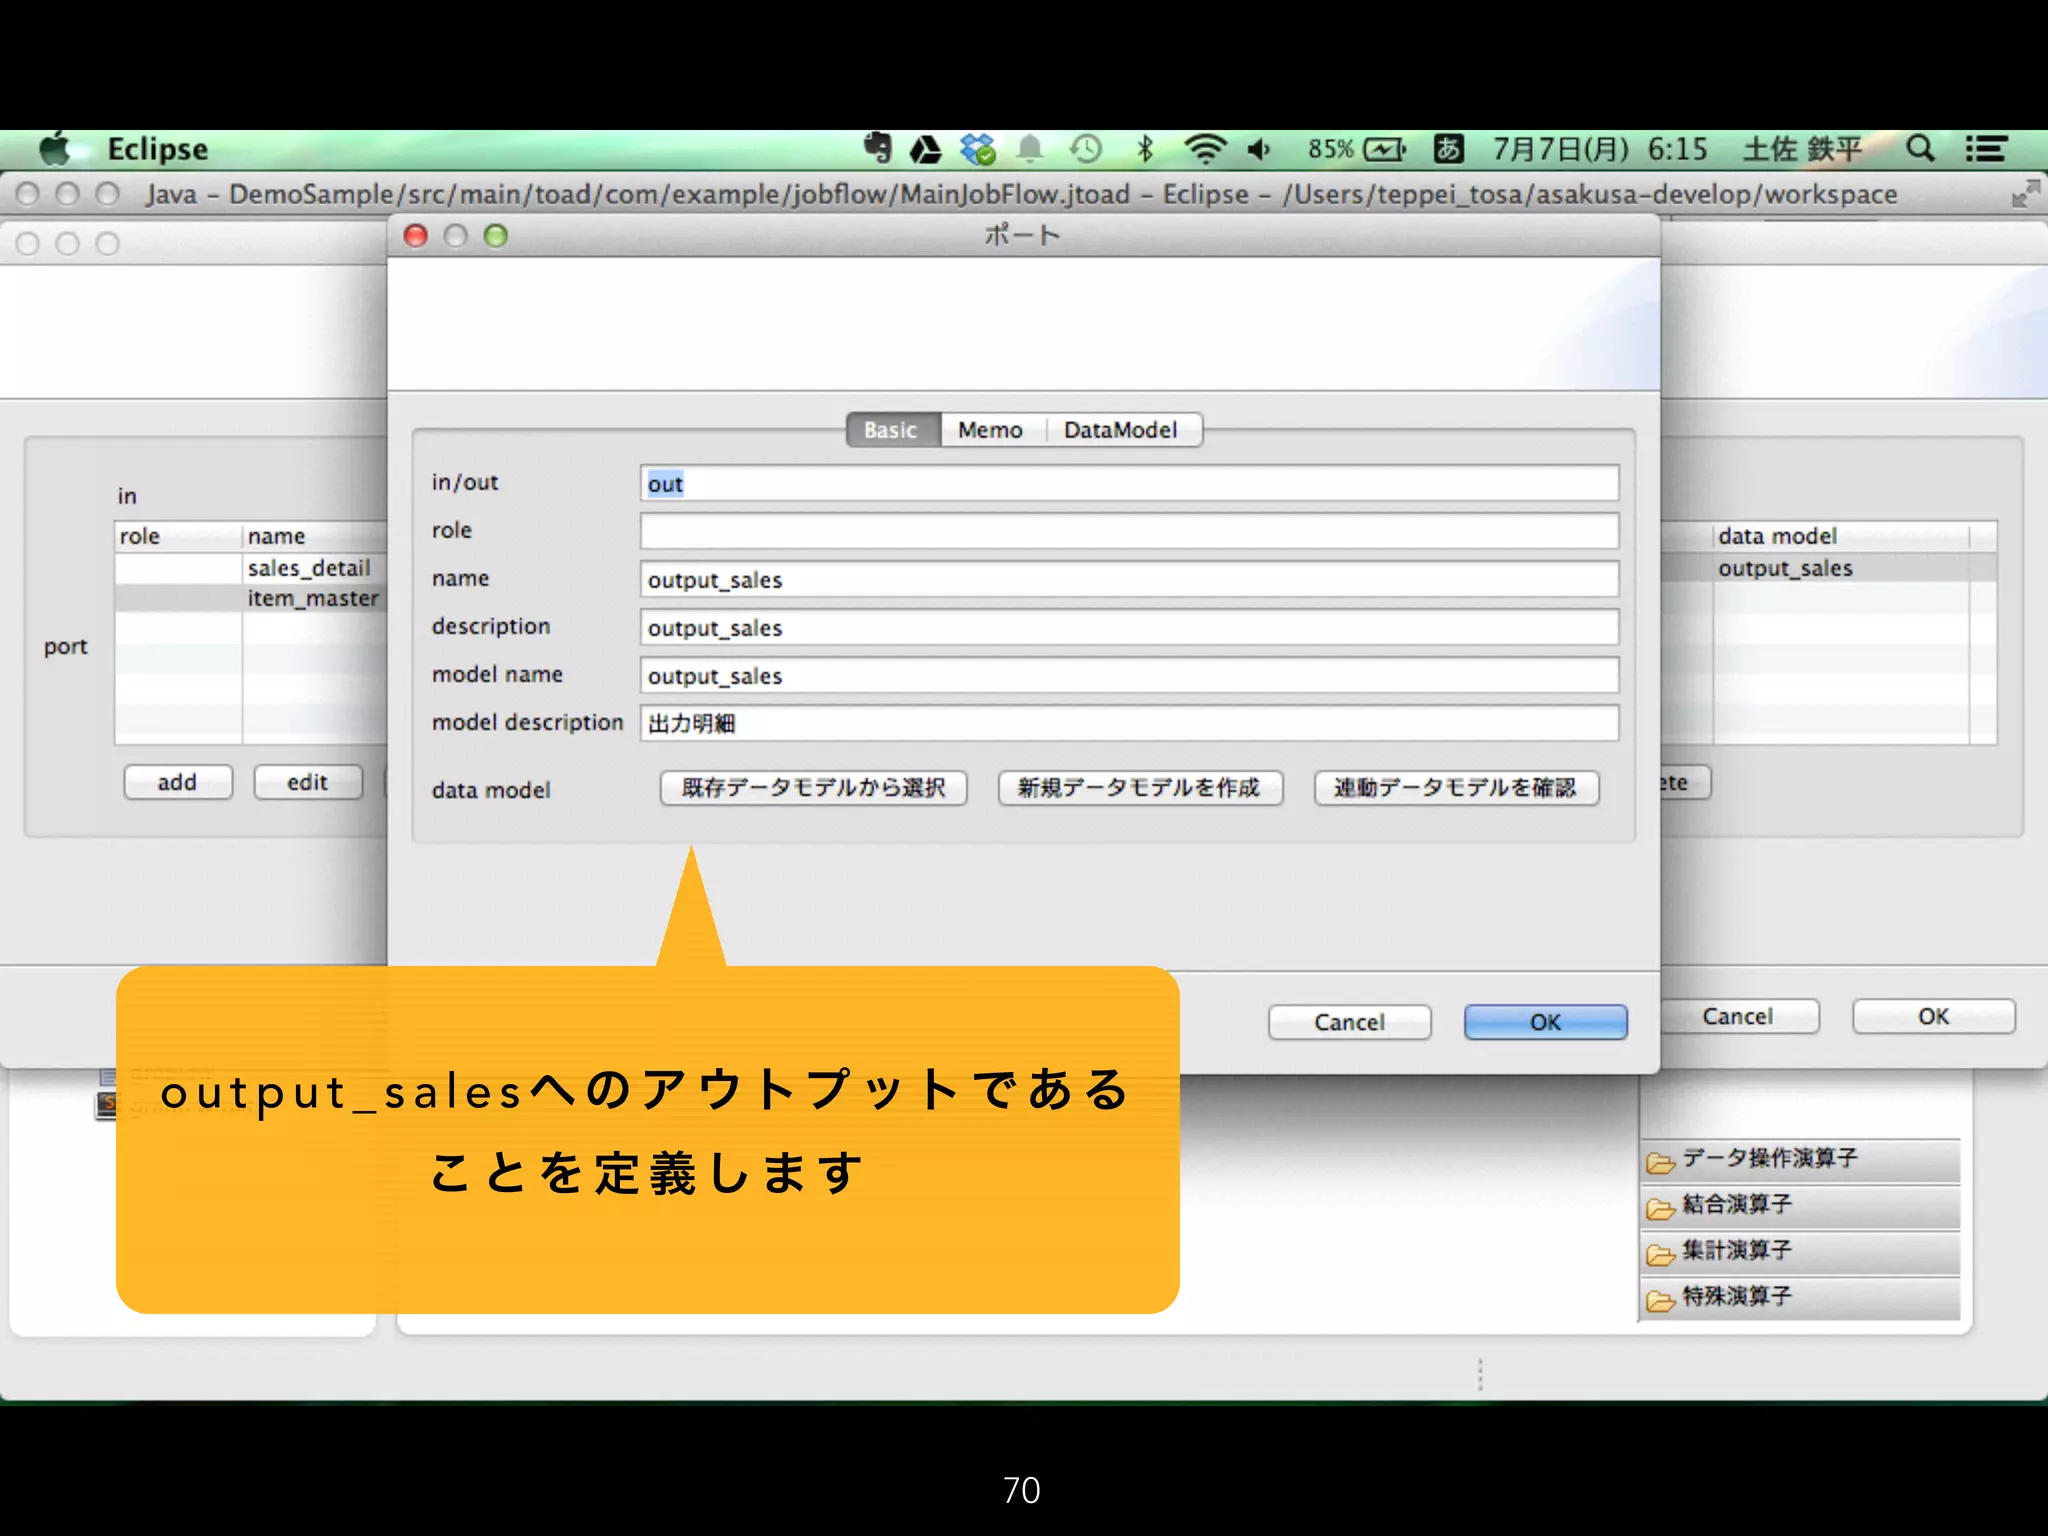The height and width of the screenshot is (1536, 2048).
Task: Click the user name 土佐 鉄平
Action: pyautogui.click(x=1802, y=150)
